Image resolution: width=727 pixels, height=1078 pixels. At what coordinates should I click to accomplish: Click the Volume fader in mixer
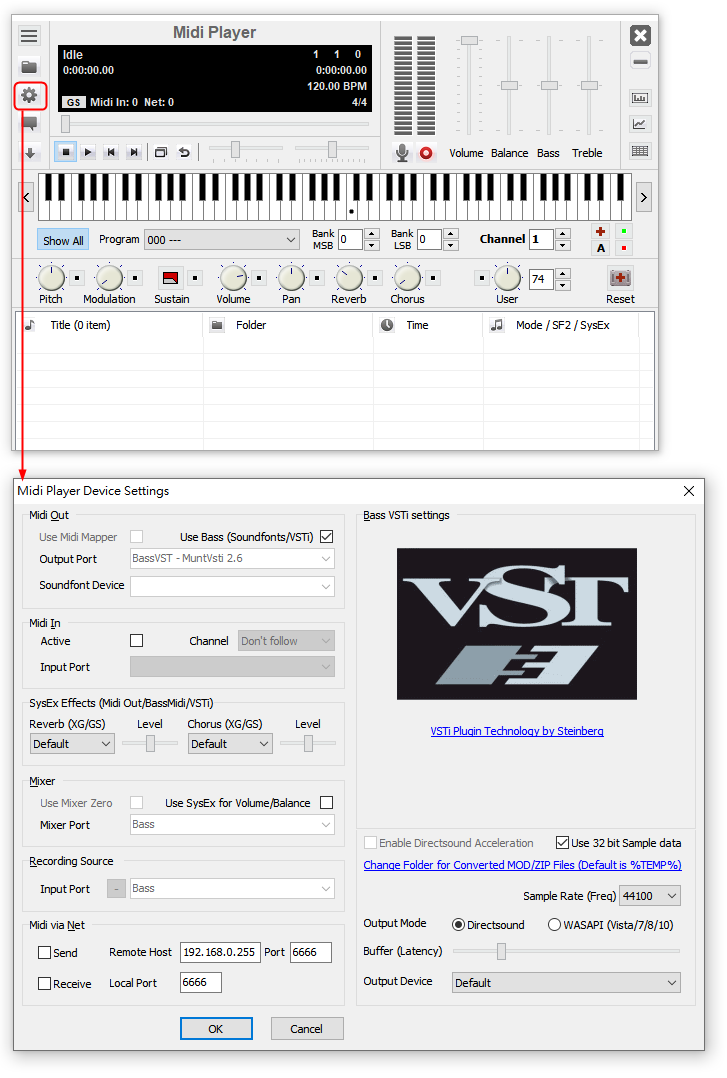[x=469, y=41]
